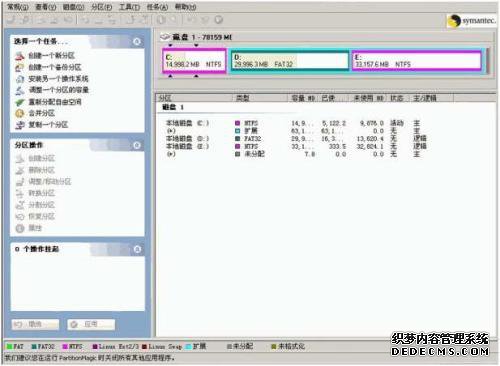Open the 任务(A) menu
The image size is (500, 366).
point(157,7)
